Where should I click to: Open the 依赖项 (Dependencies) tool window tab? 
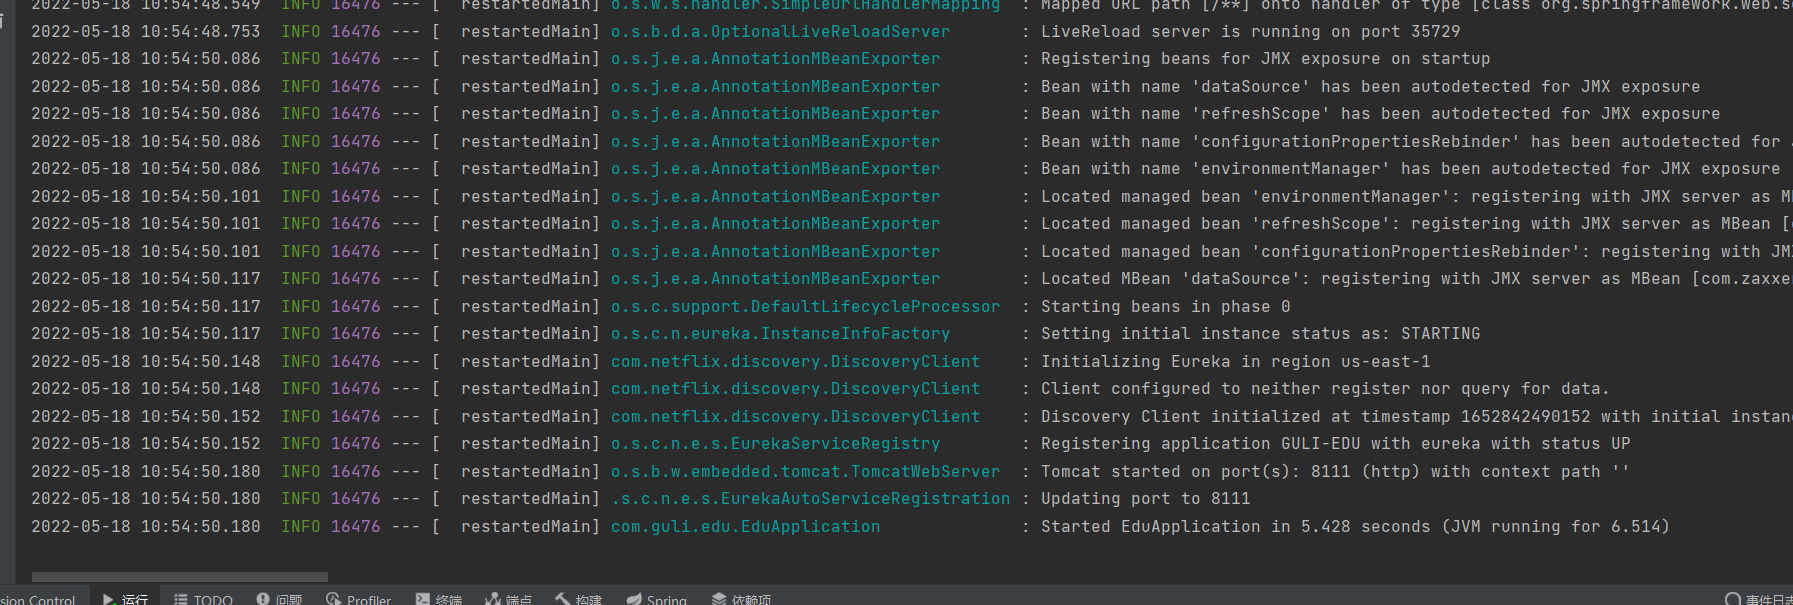[741, 599]
